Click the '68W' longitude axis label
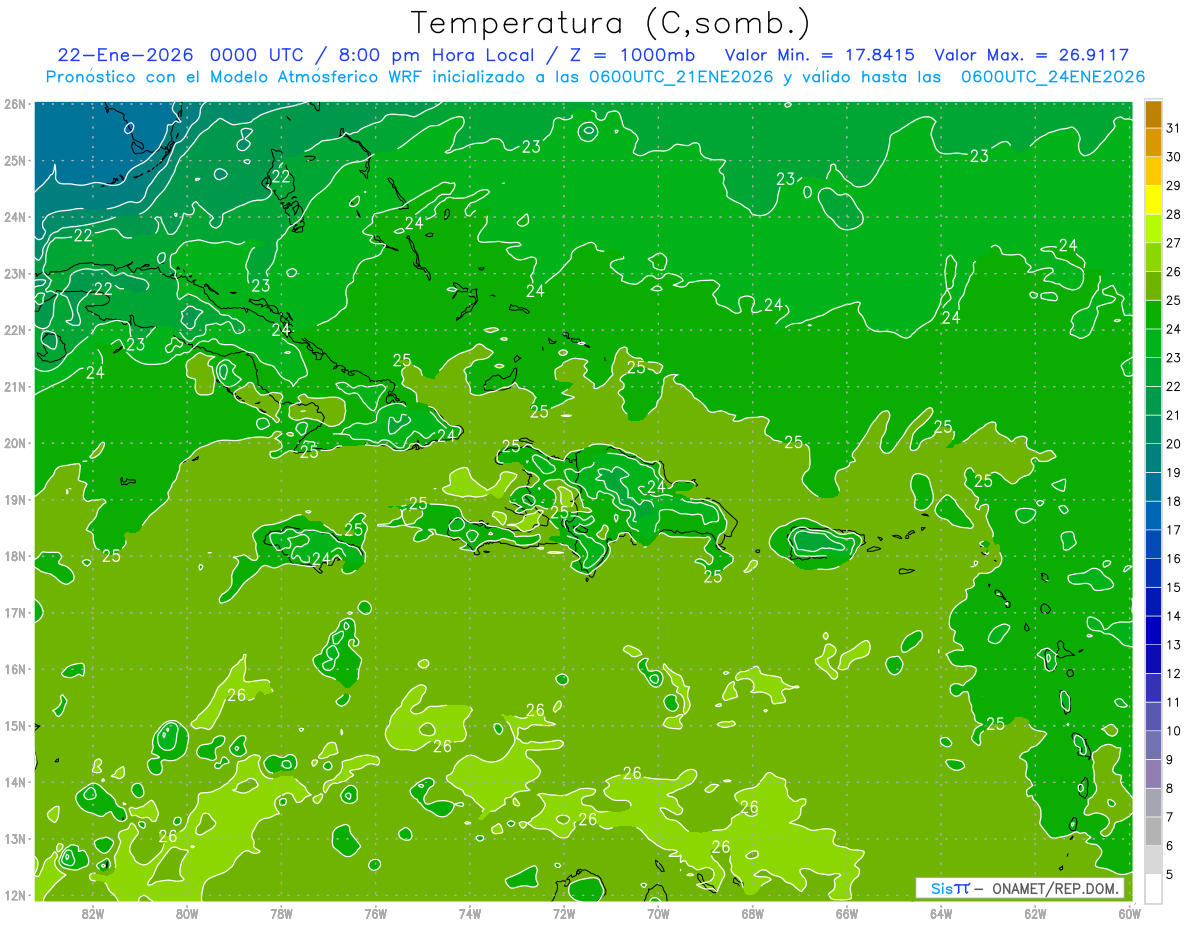This screenshot has height=927, width=1200. point(752,913)
